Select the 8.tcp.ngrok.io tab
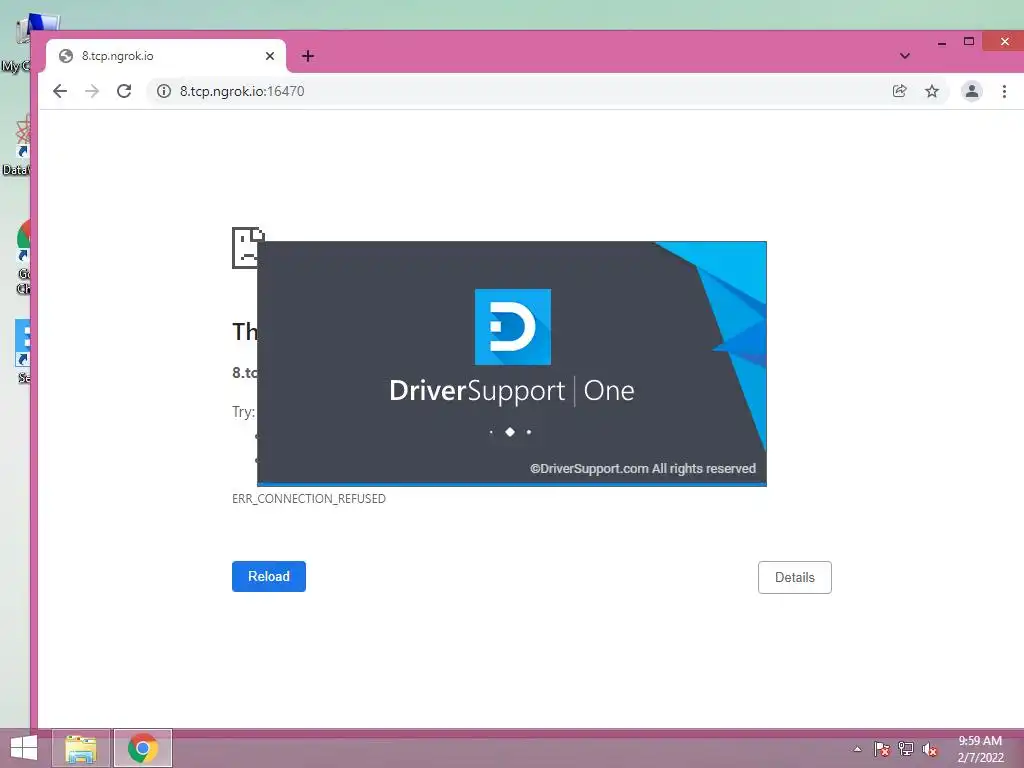The height and width of the screenshot is (768, 1024). pyautogui.click(x=165, y=56)
